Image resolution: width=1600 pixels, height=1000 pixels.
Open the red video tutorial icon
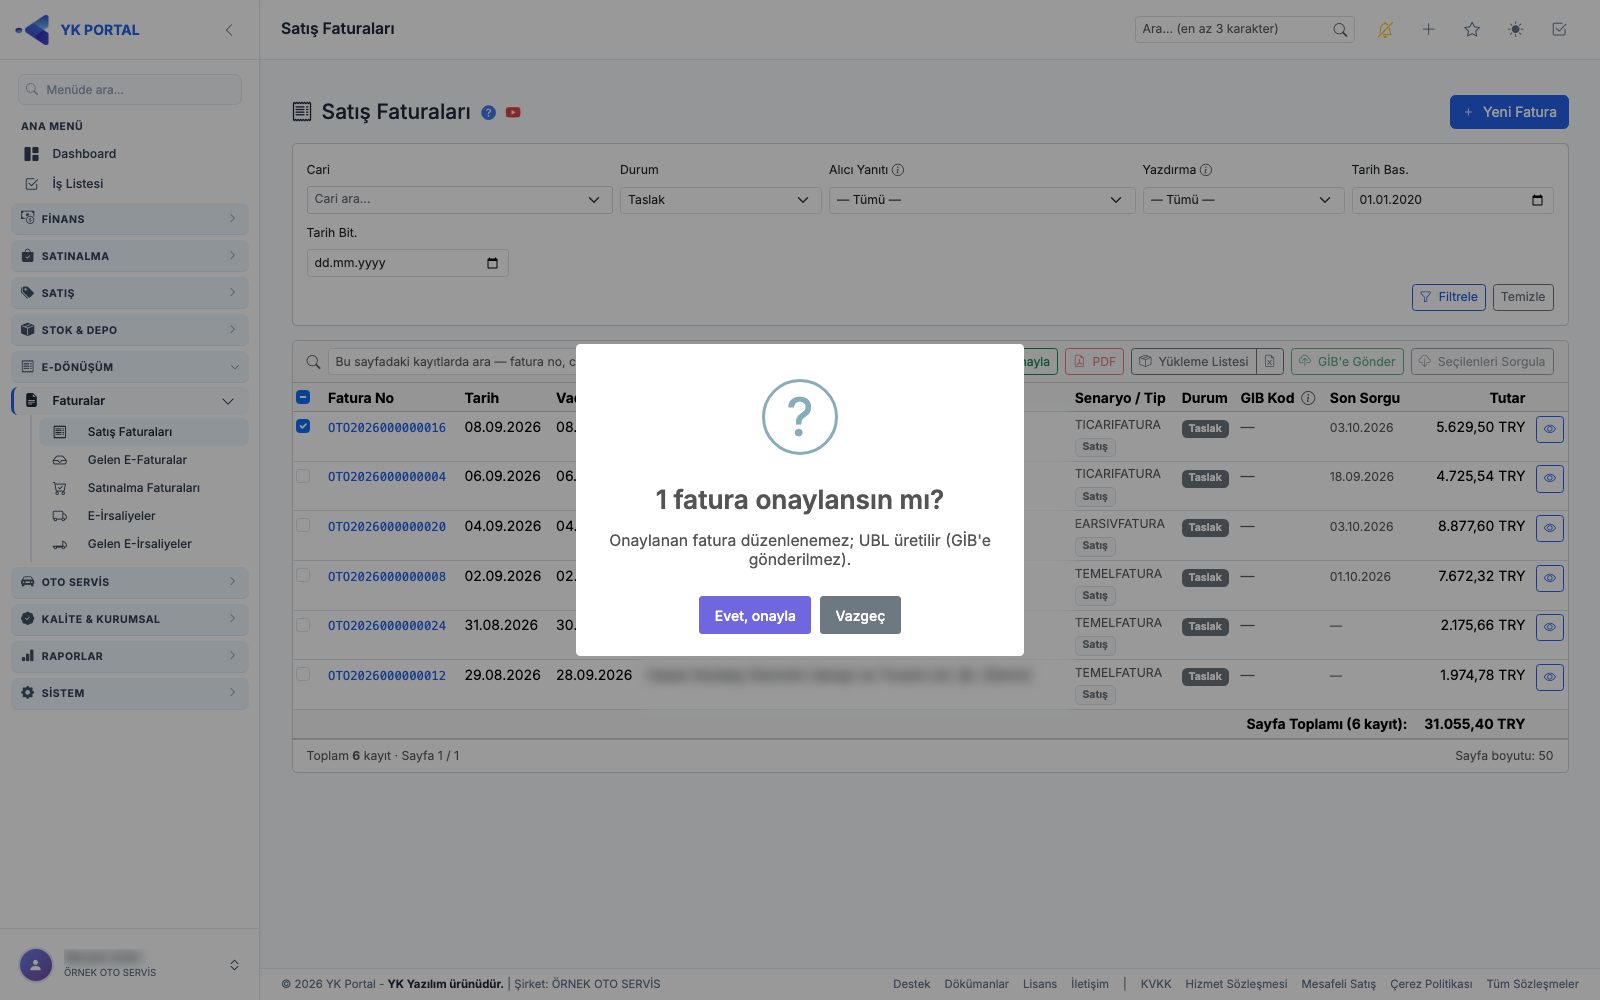click(x=513, y=113)
